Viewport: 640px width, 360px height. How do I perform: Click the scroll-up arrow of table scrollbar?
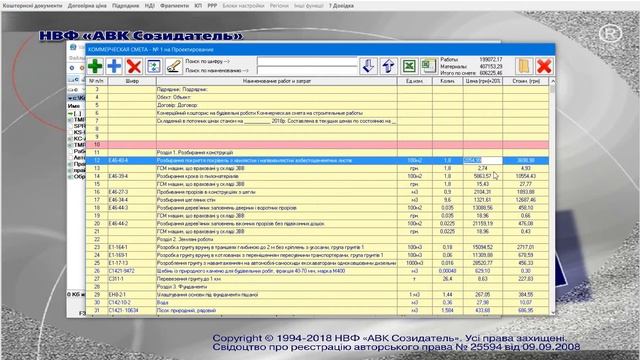point(553,82)
